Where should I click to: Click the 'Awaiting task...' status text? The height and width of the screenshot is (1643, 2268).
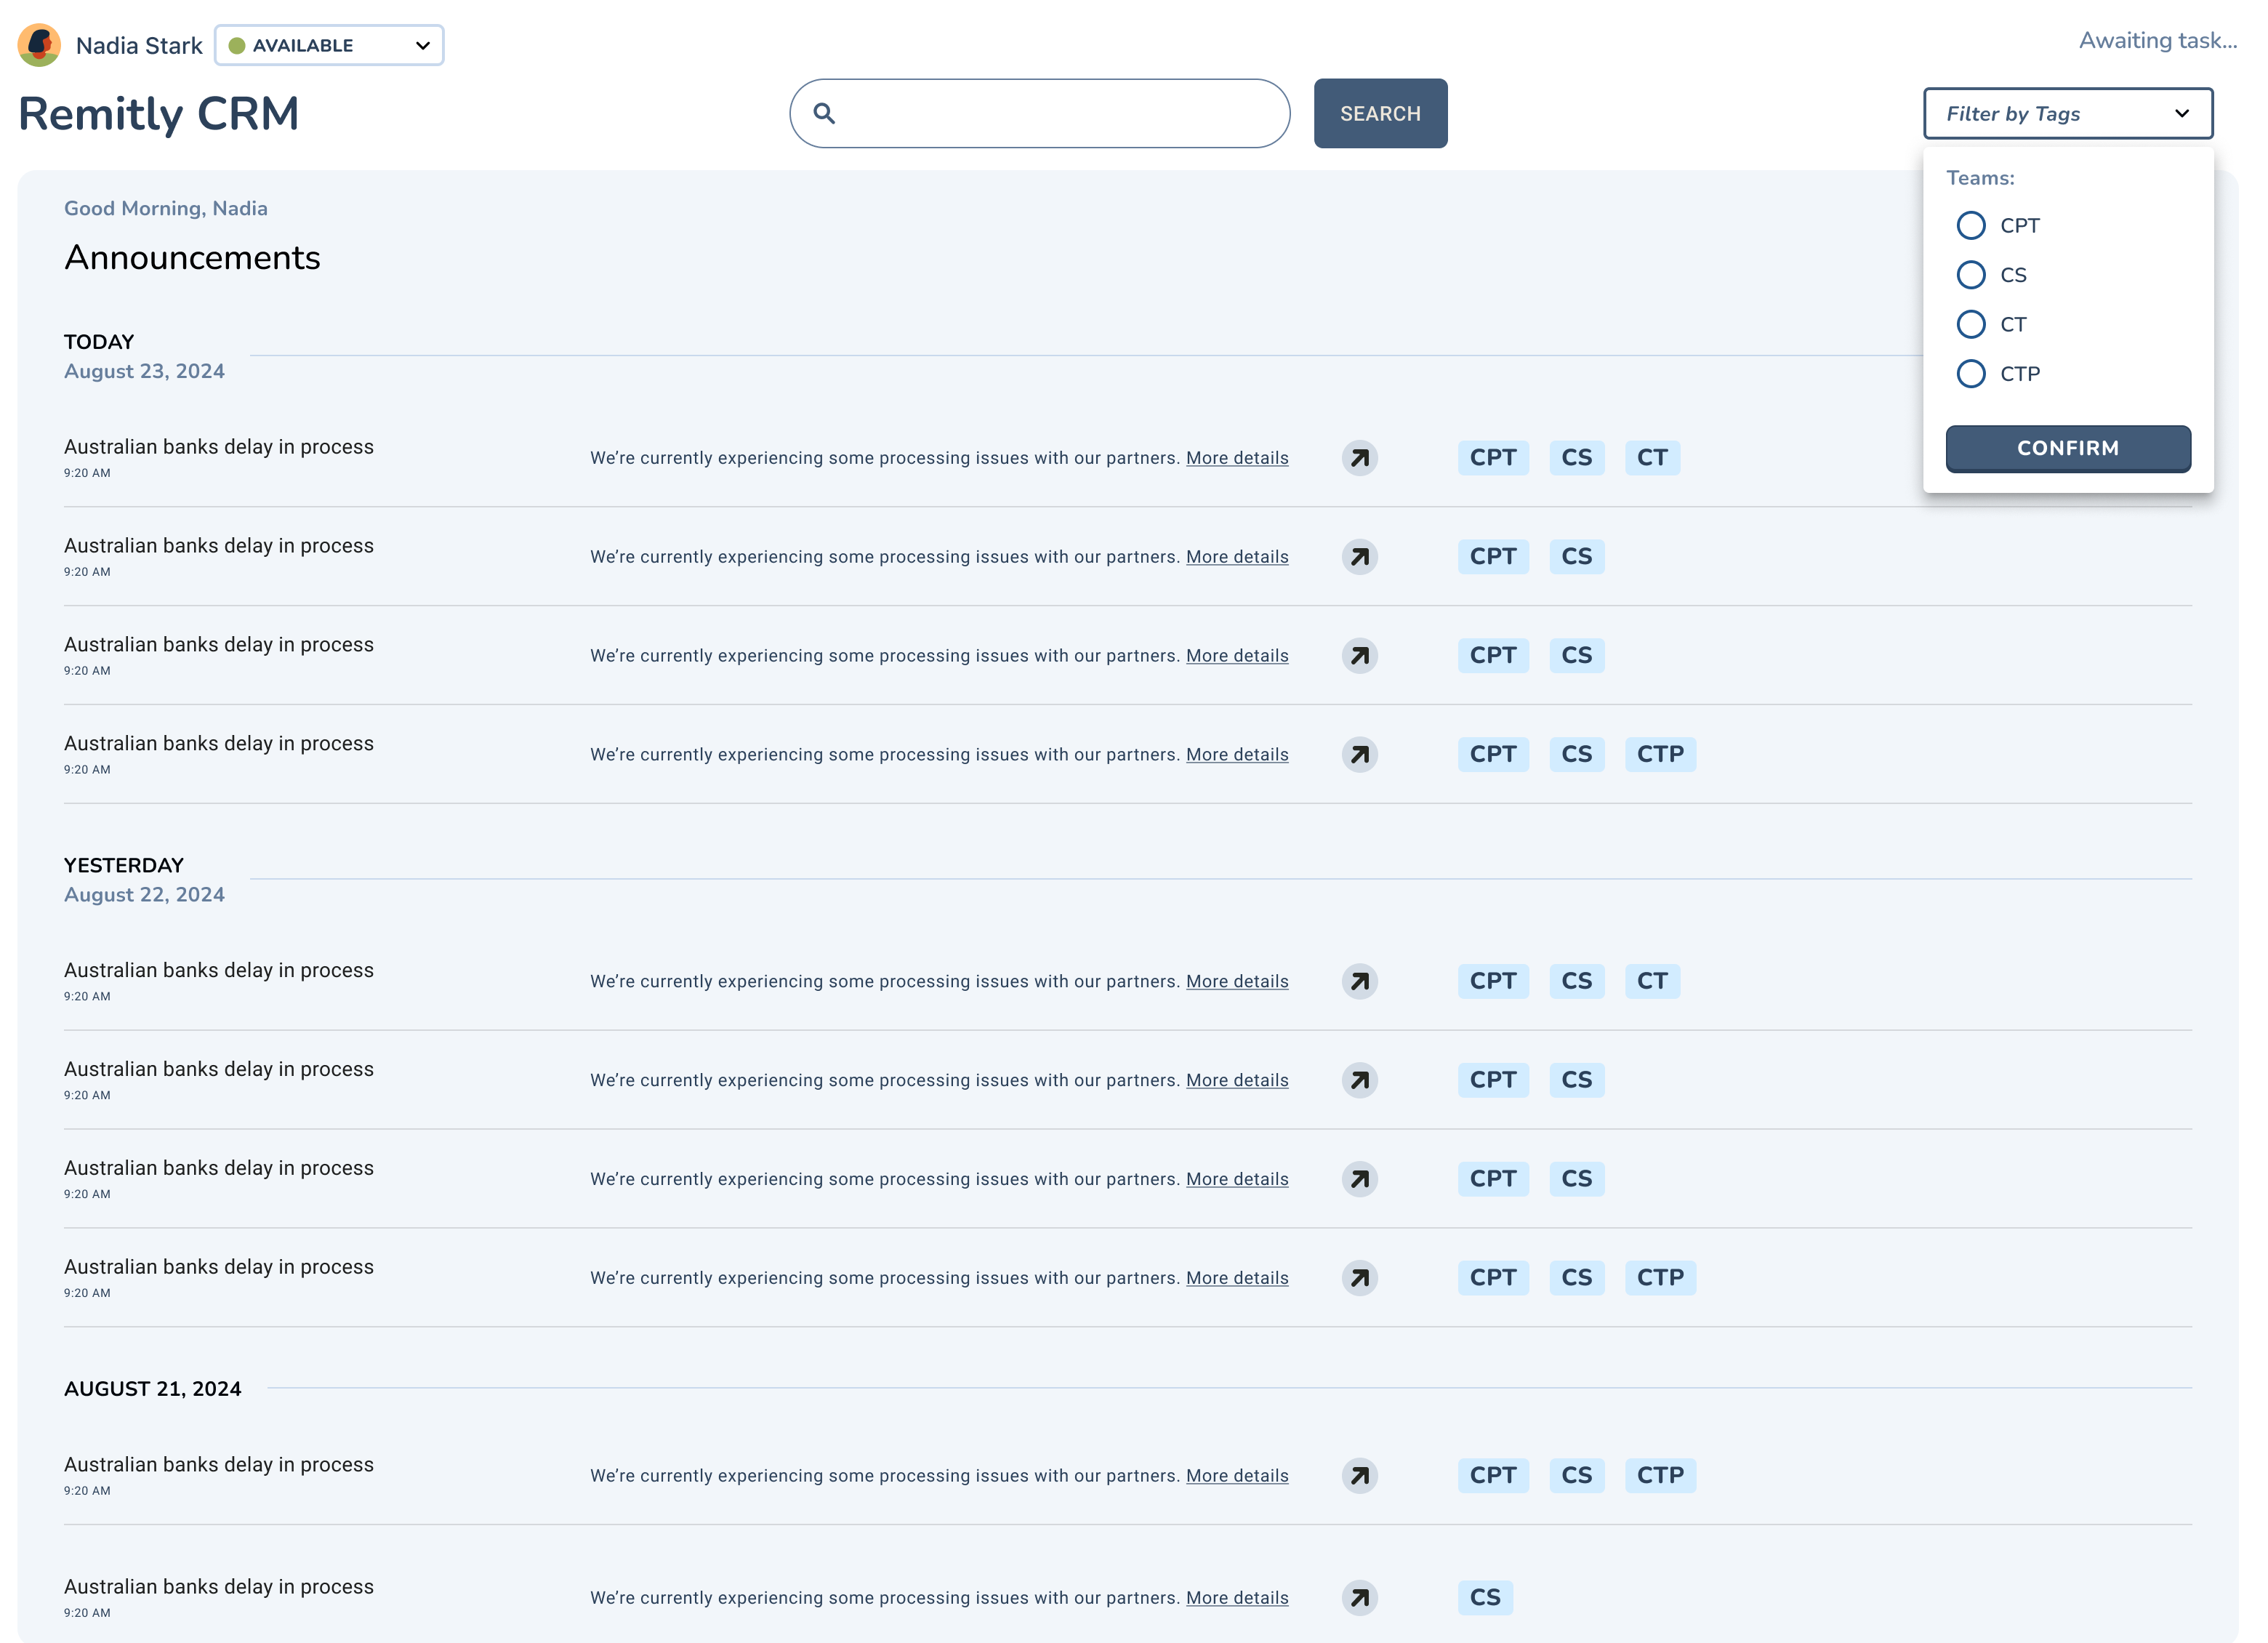pyautogui.click(x=2158, y=41)
